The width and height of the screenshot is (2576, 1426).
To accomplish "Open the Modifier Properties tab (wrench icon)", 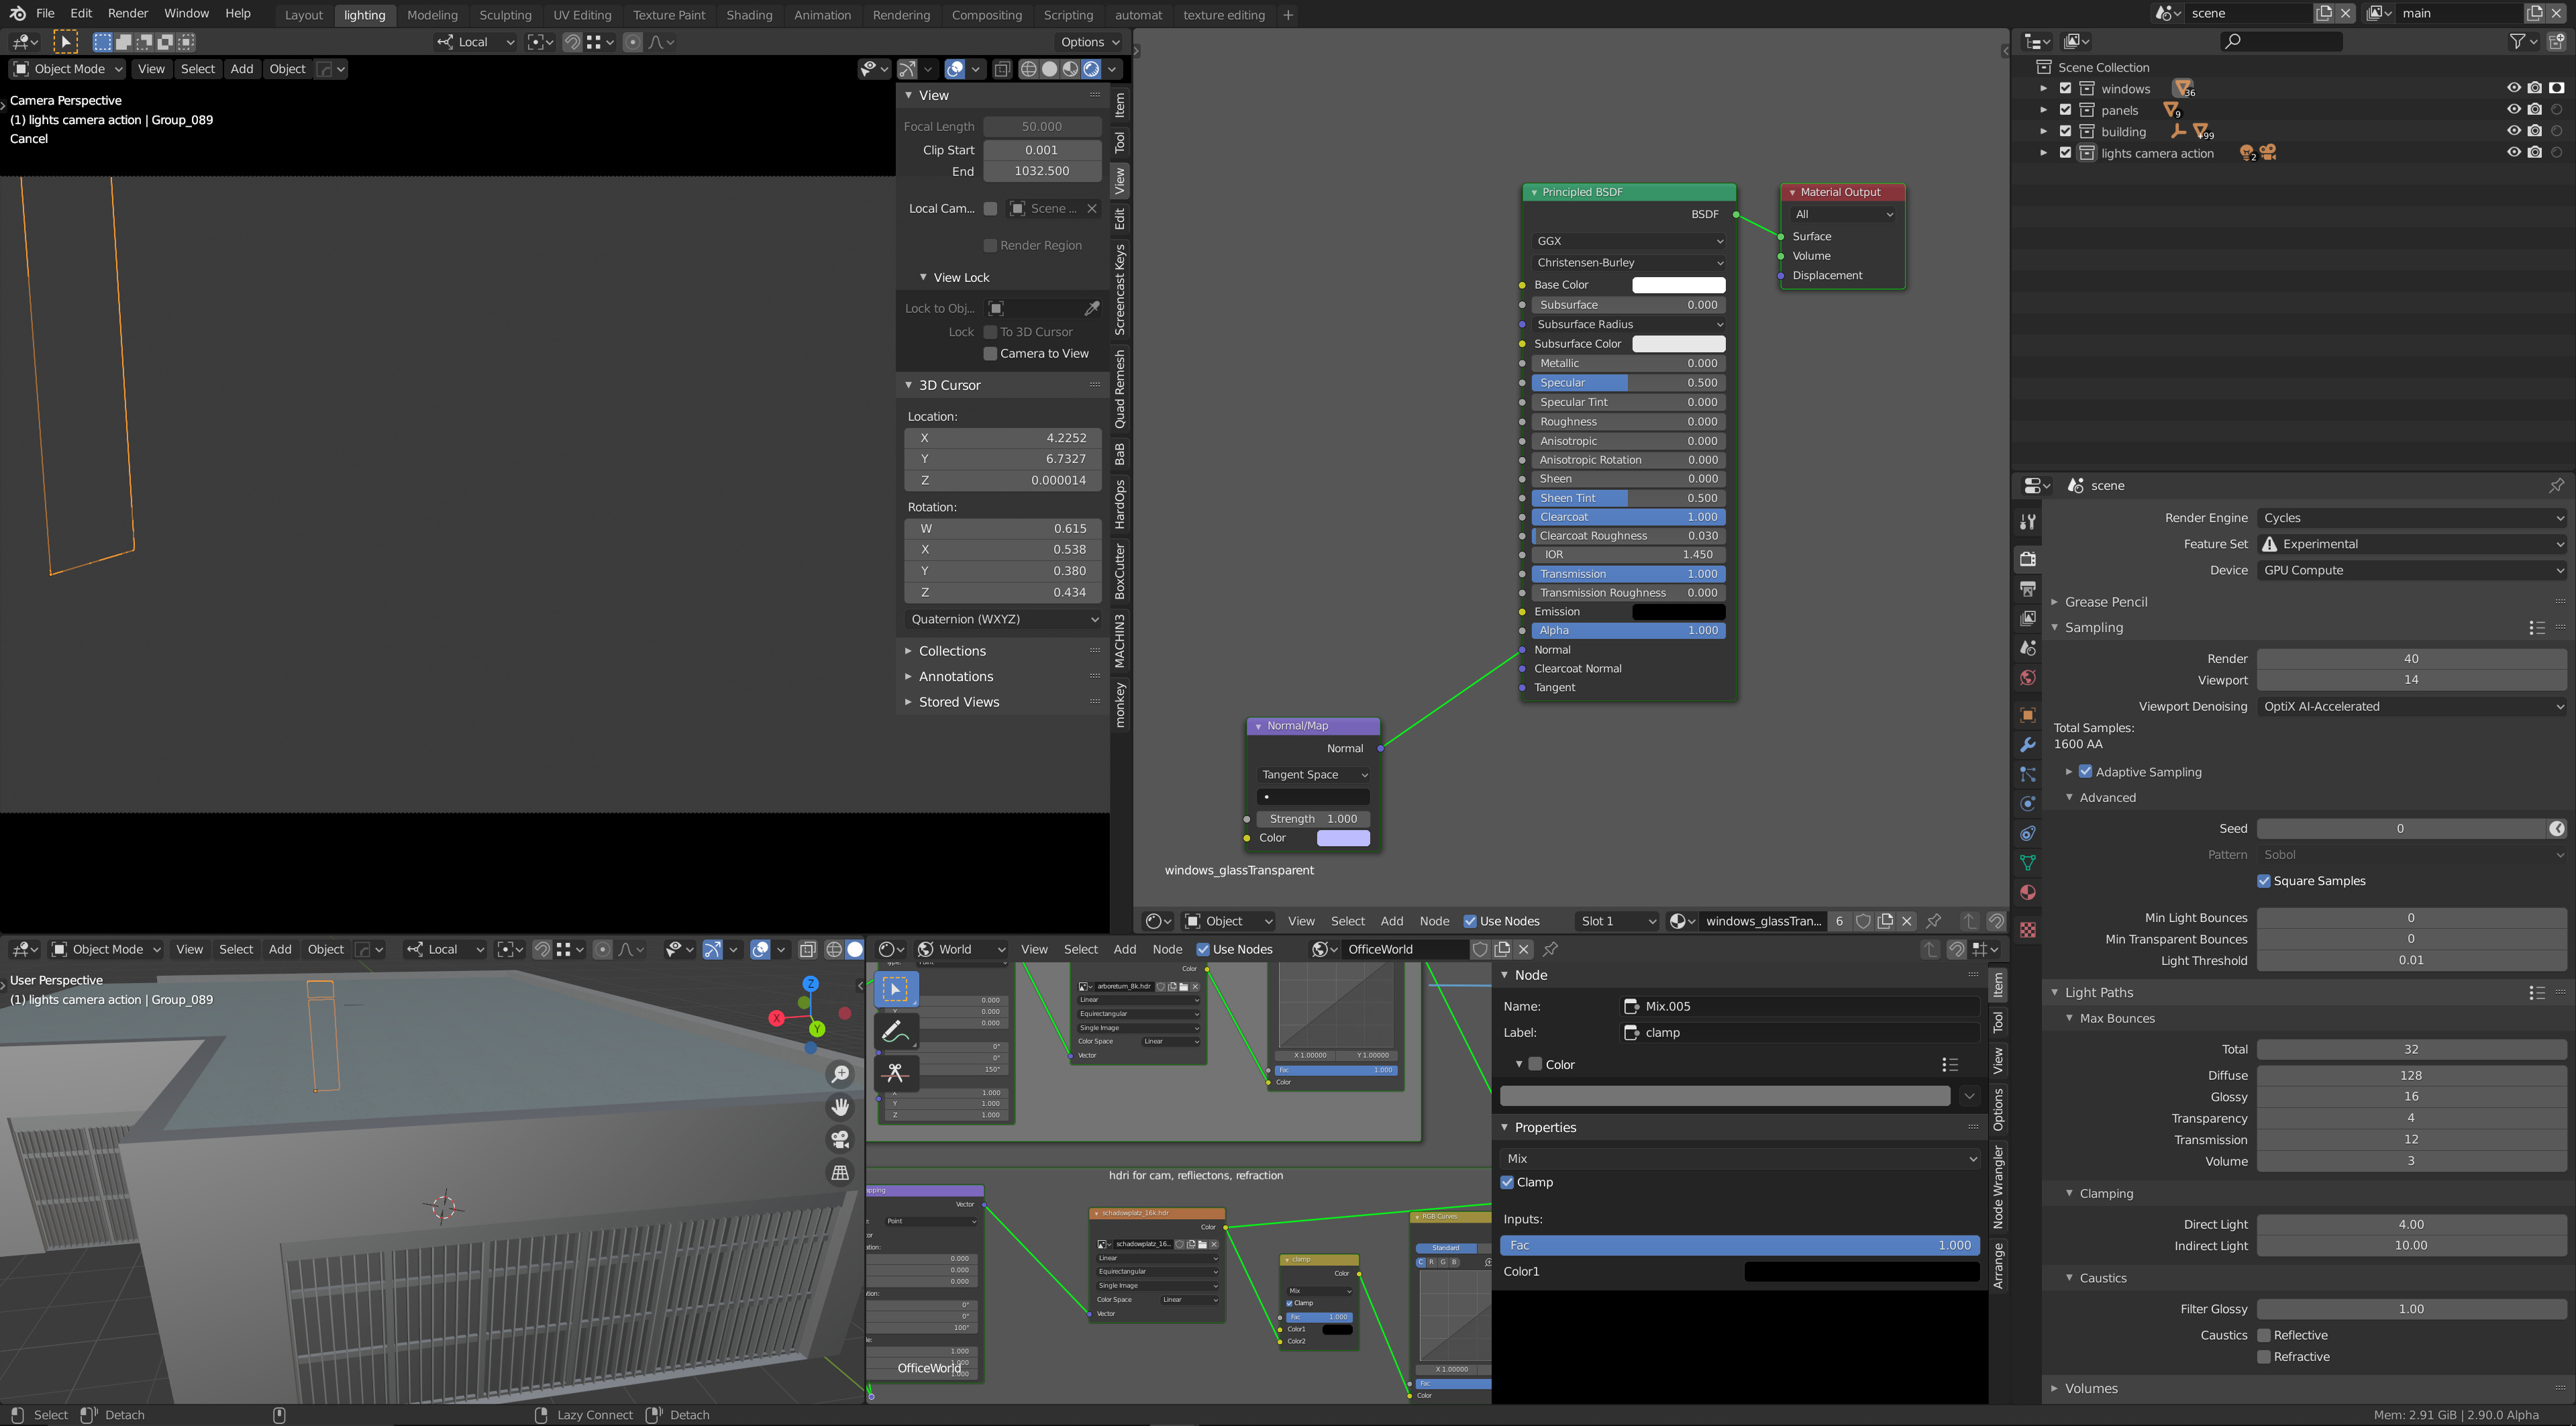I will tap(2028, 745).
